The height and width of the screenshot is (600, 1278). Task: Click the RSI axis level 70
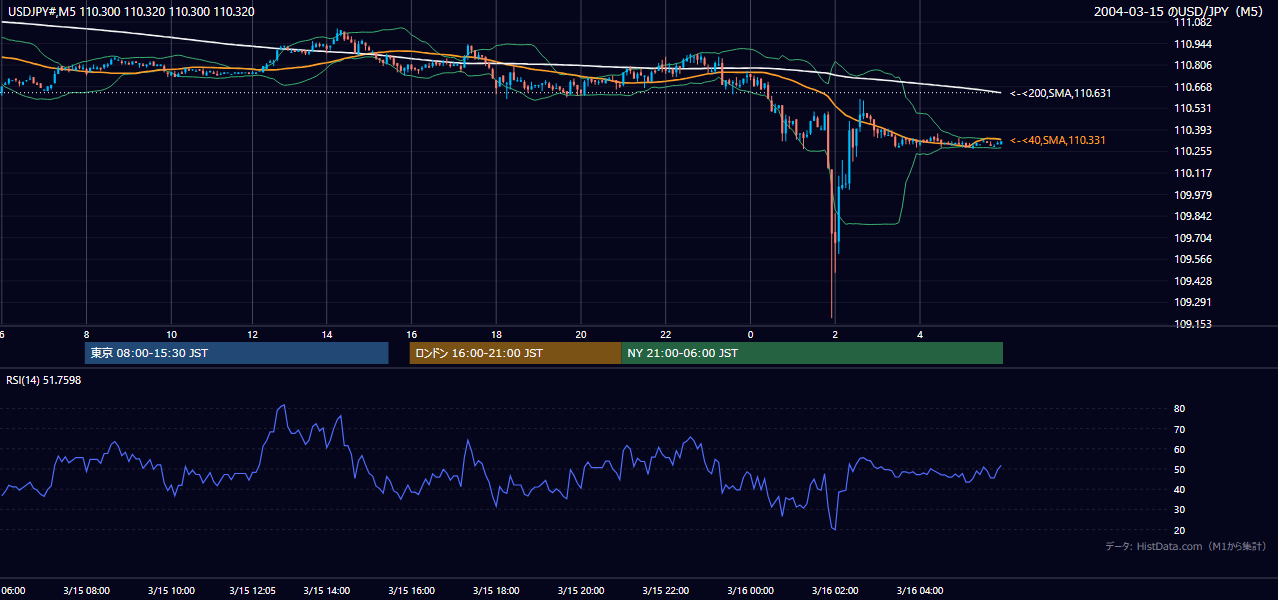1180,429
